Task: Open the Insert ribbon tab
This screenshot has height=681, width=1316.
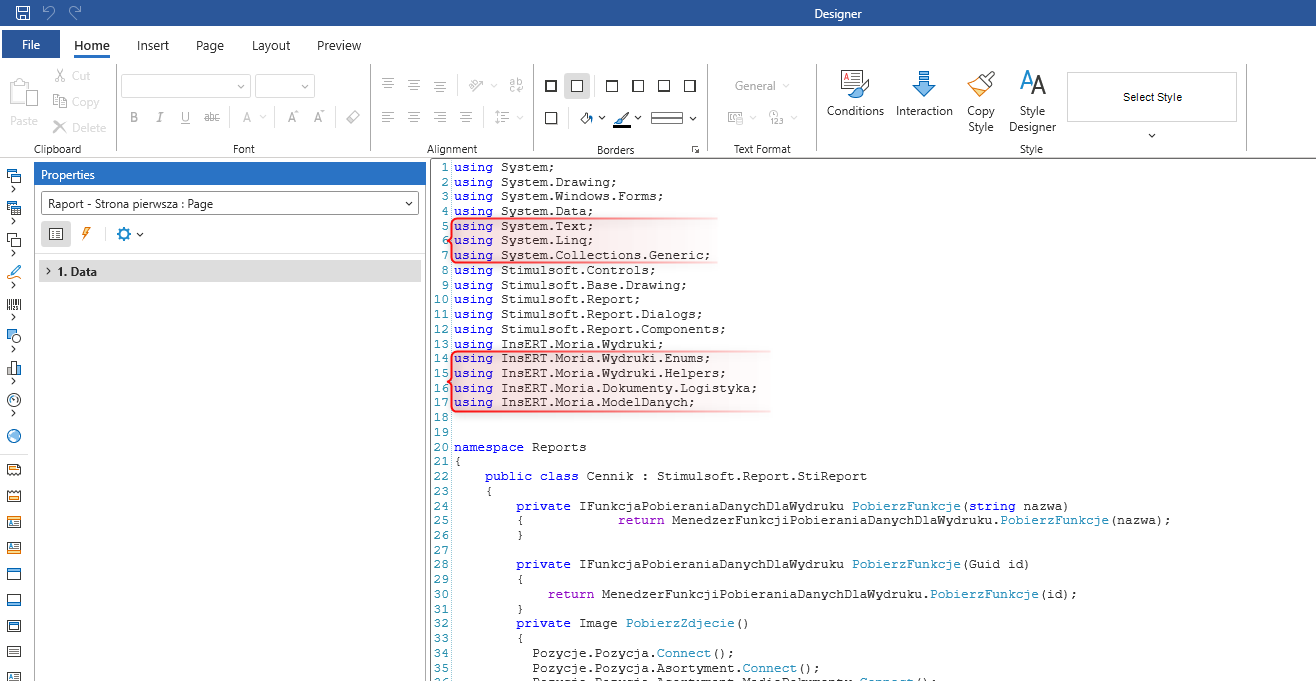Action: (153, 45)
